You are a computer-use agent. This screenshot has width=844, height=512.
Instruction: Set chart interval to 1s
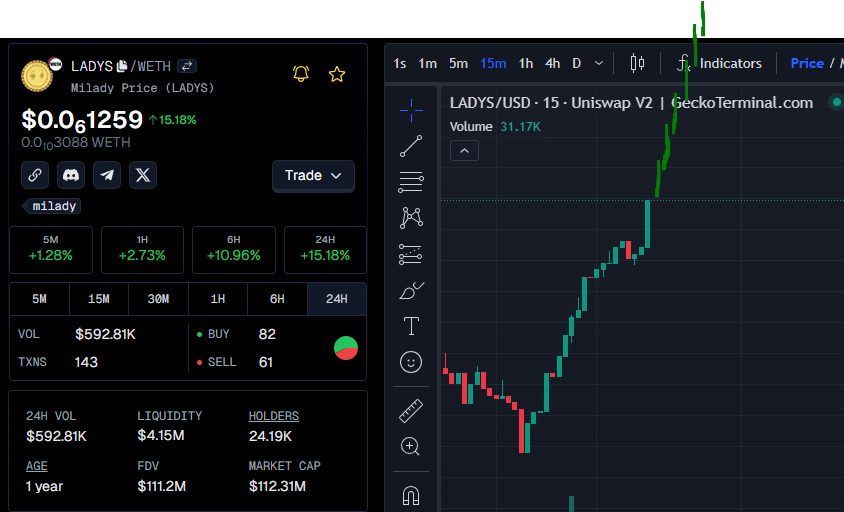[400, 64]
